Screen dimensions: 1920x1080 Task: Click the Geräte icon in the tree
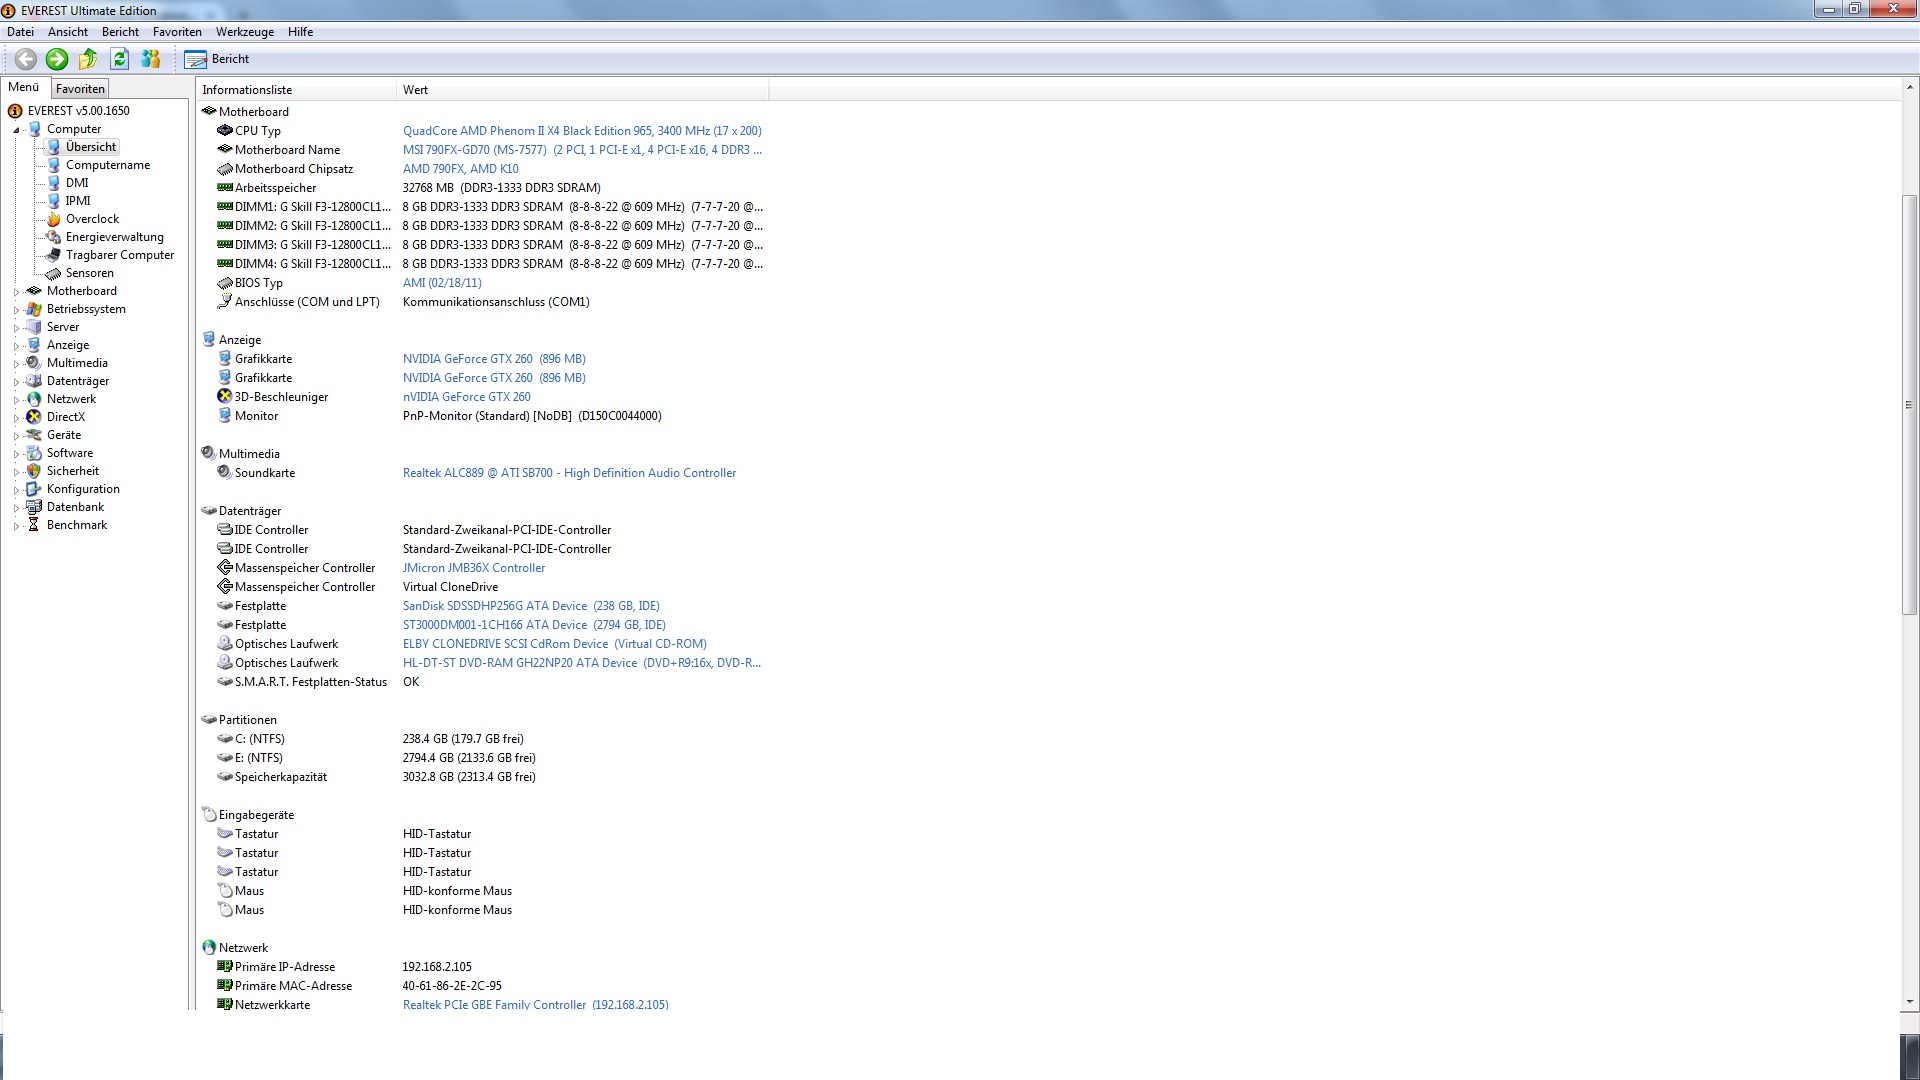34,435
